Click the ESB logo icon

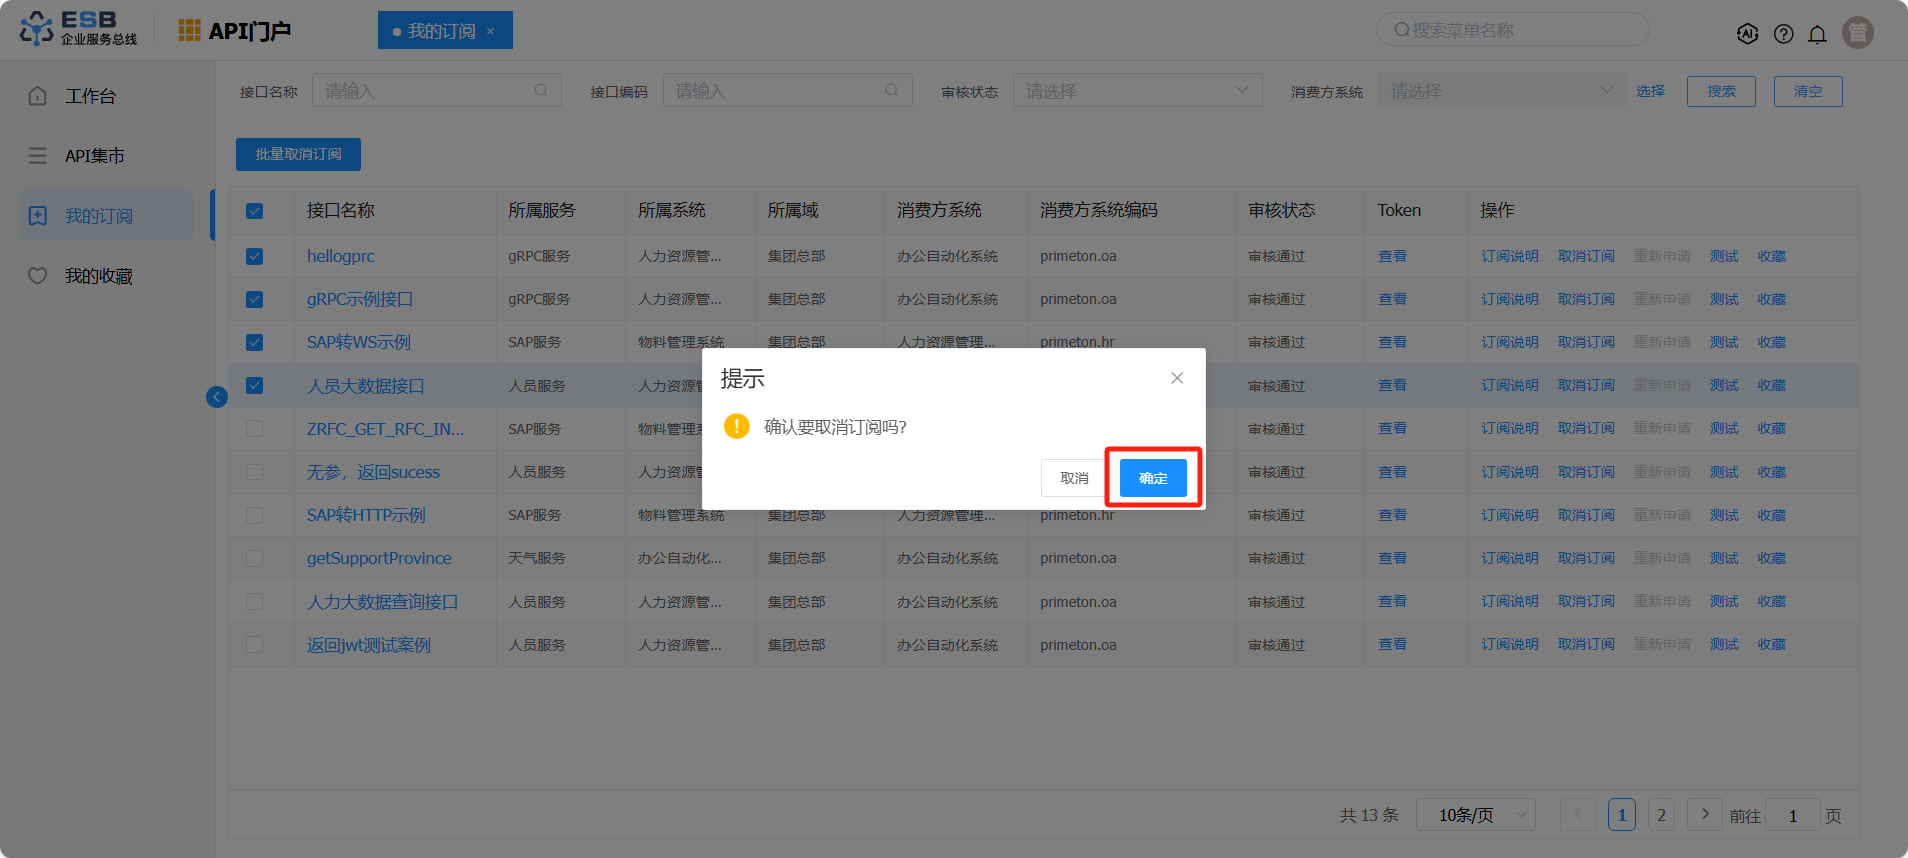click(x=37, y=29)
